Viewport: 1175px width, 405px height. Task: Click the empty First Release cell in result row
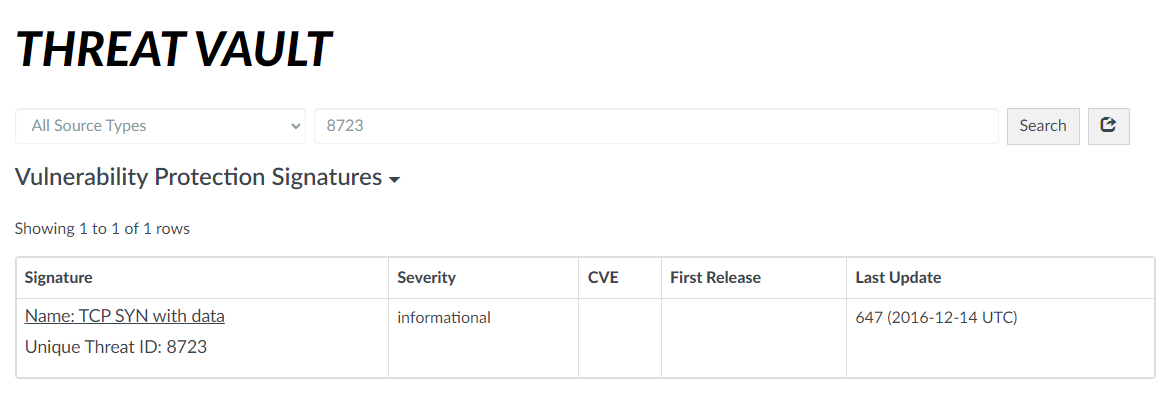pyautogui.click(x=753, y=338)
